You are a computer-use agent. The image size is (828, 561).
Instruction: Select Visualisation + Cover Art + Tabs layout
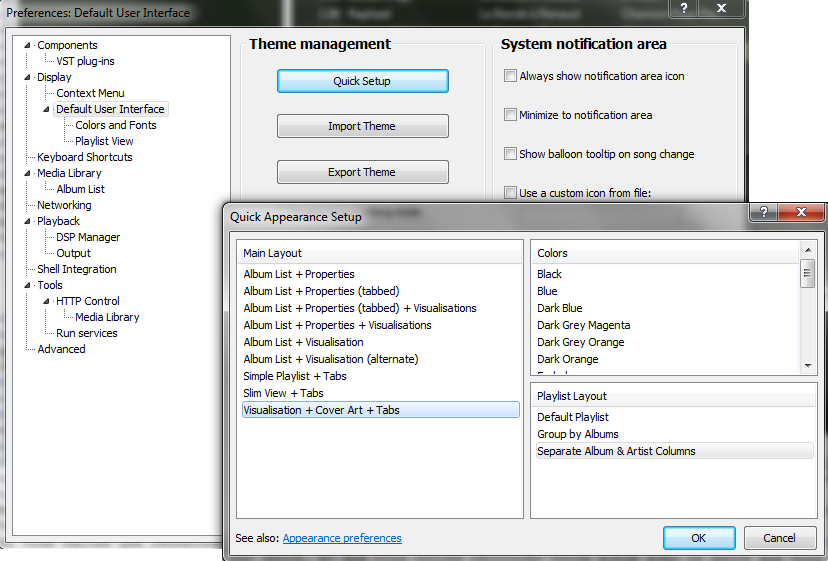(380, 410)
